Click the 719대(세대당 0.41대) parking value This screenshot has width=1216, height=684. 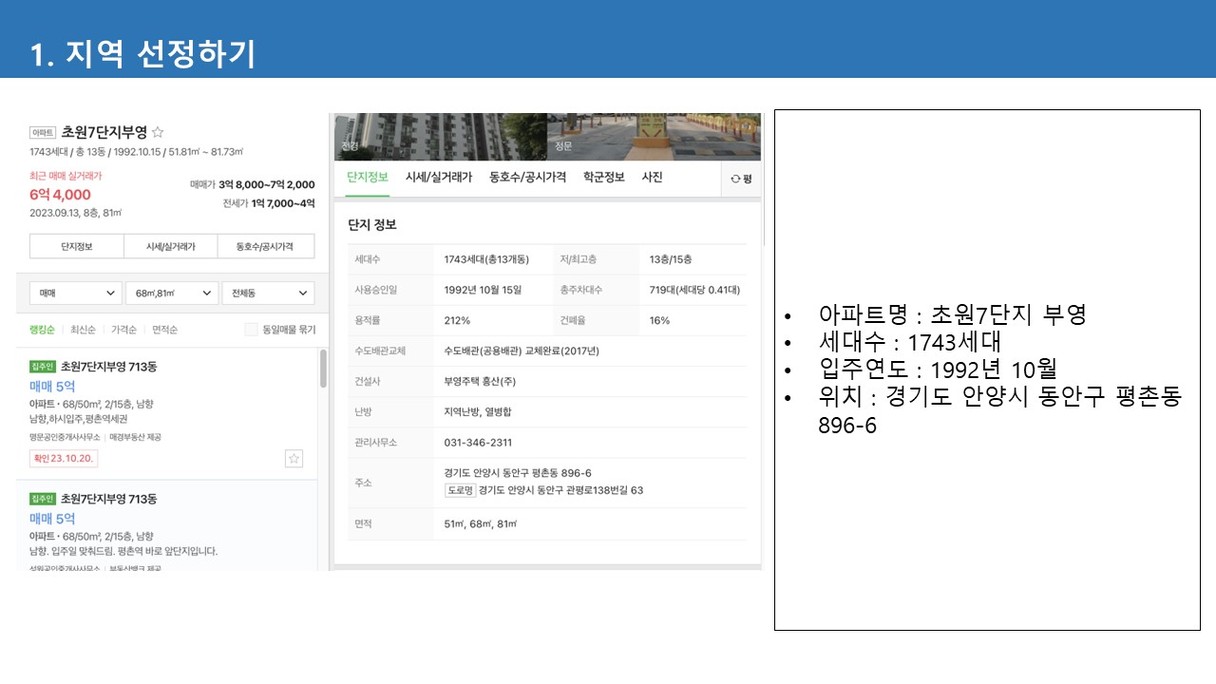tap(694, 290)
